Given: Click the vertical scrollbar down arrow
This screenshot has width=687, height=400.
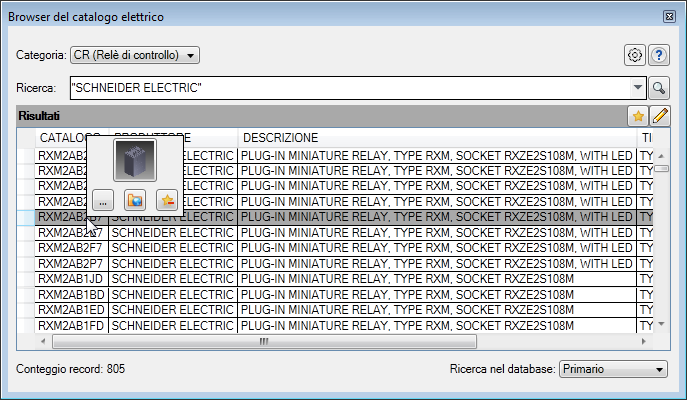Looking at the screenshot, I should (662, 324).
